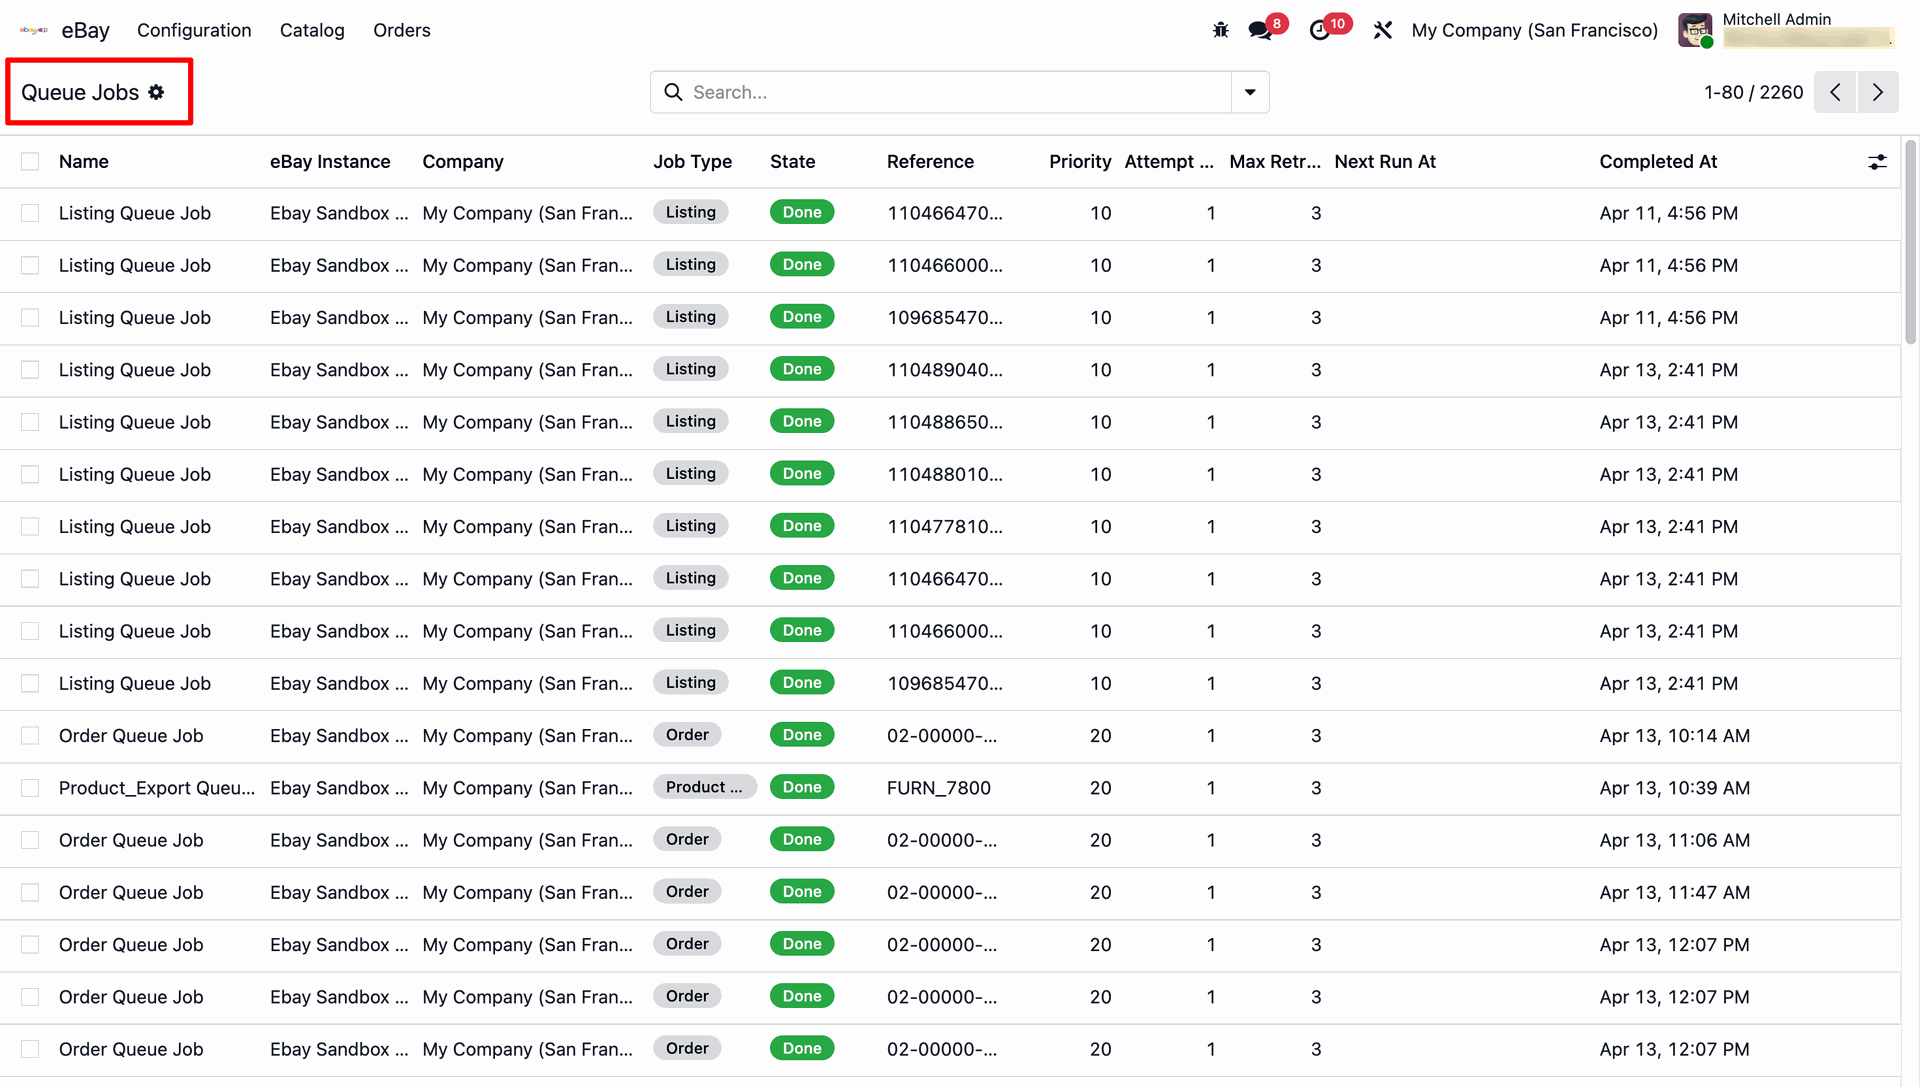Click Apr 13, 11:06 AM completed cell
The image size is (1920, 1087).
click(1675, 840)
